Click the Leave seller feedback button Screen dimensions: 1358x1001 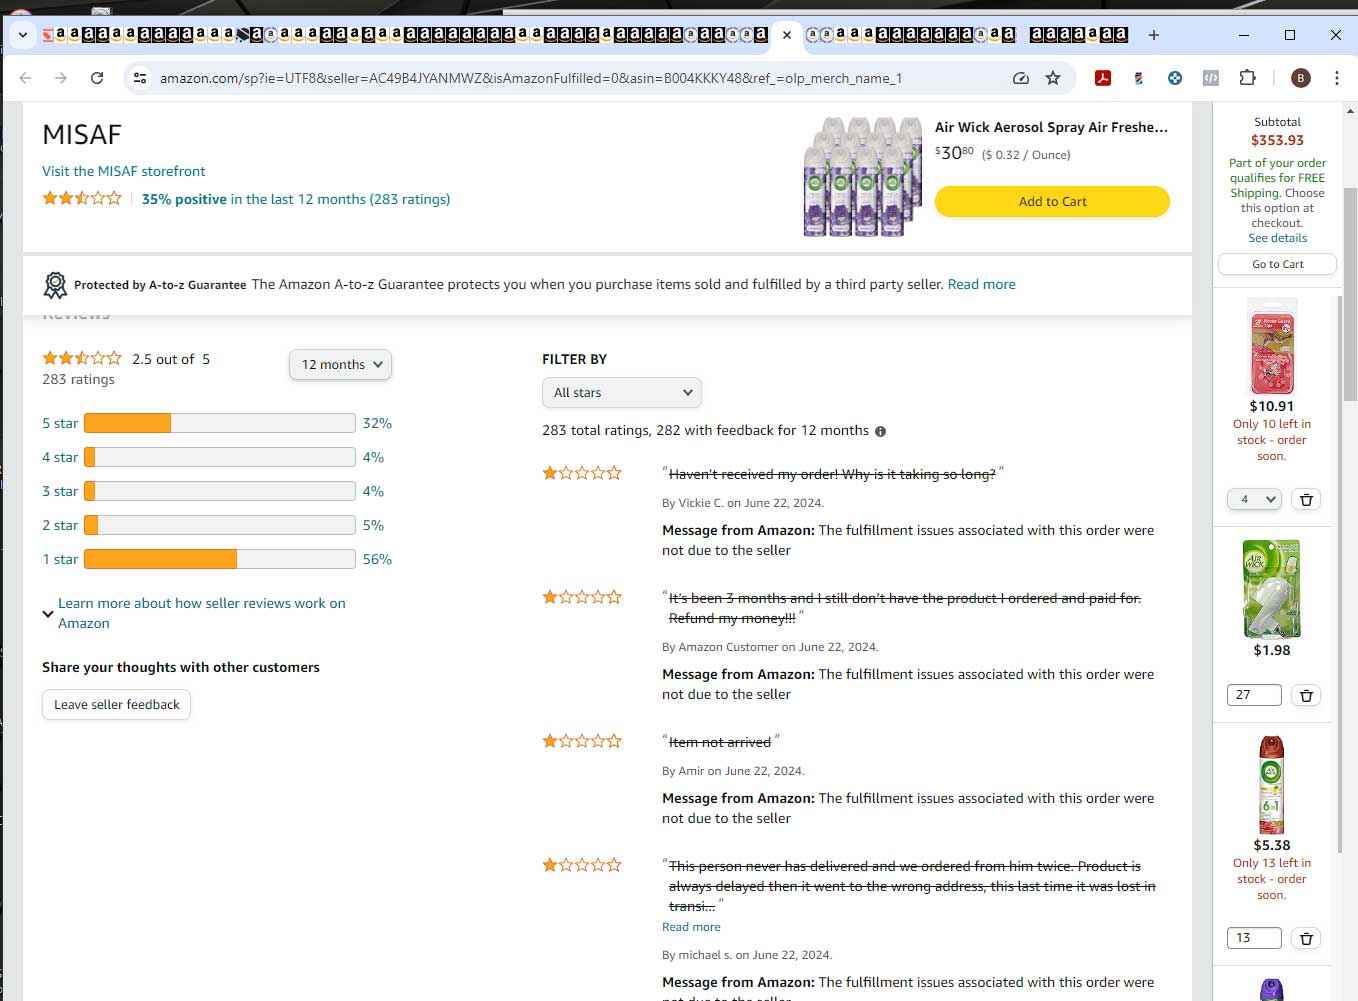pyautogui.click(x=116, y=704)
